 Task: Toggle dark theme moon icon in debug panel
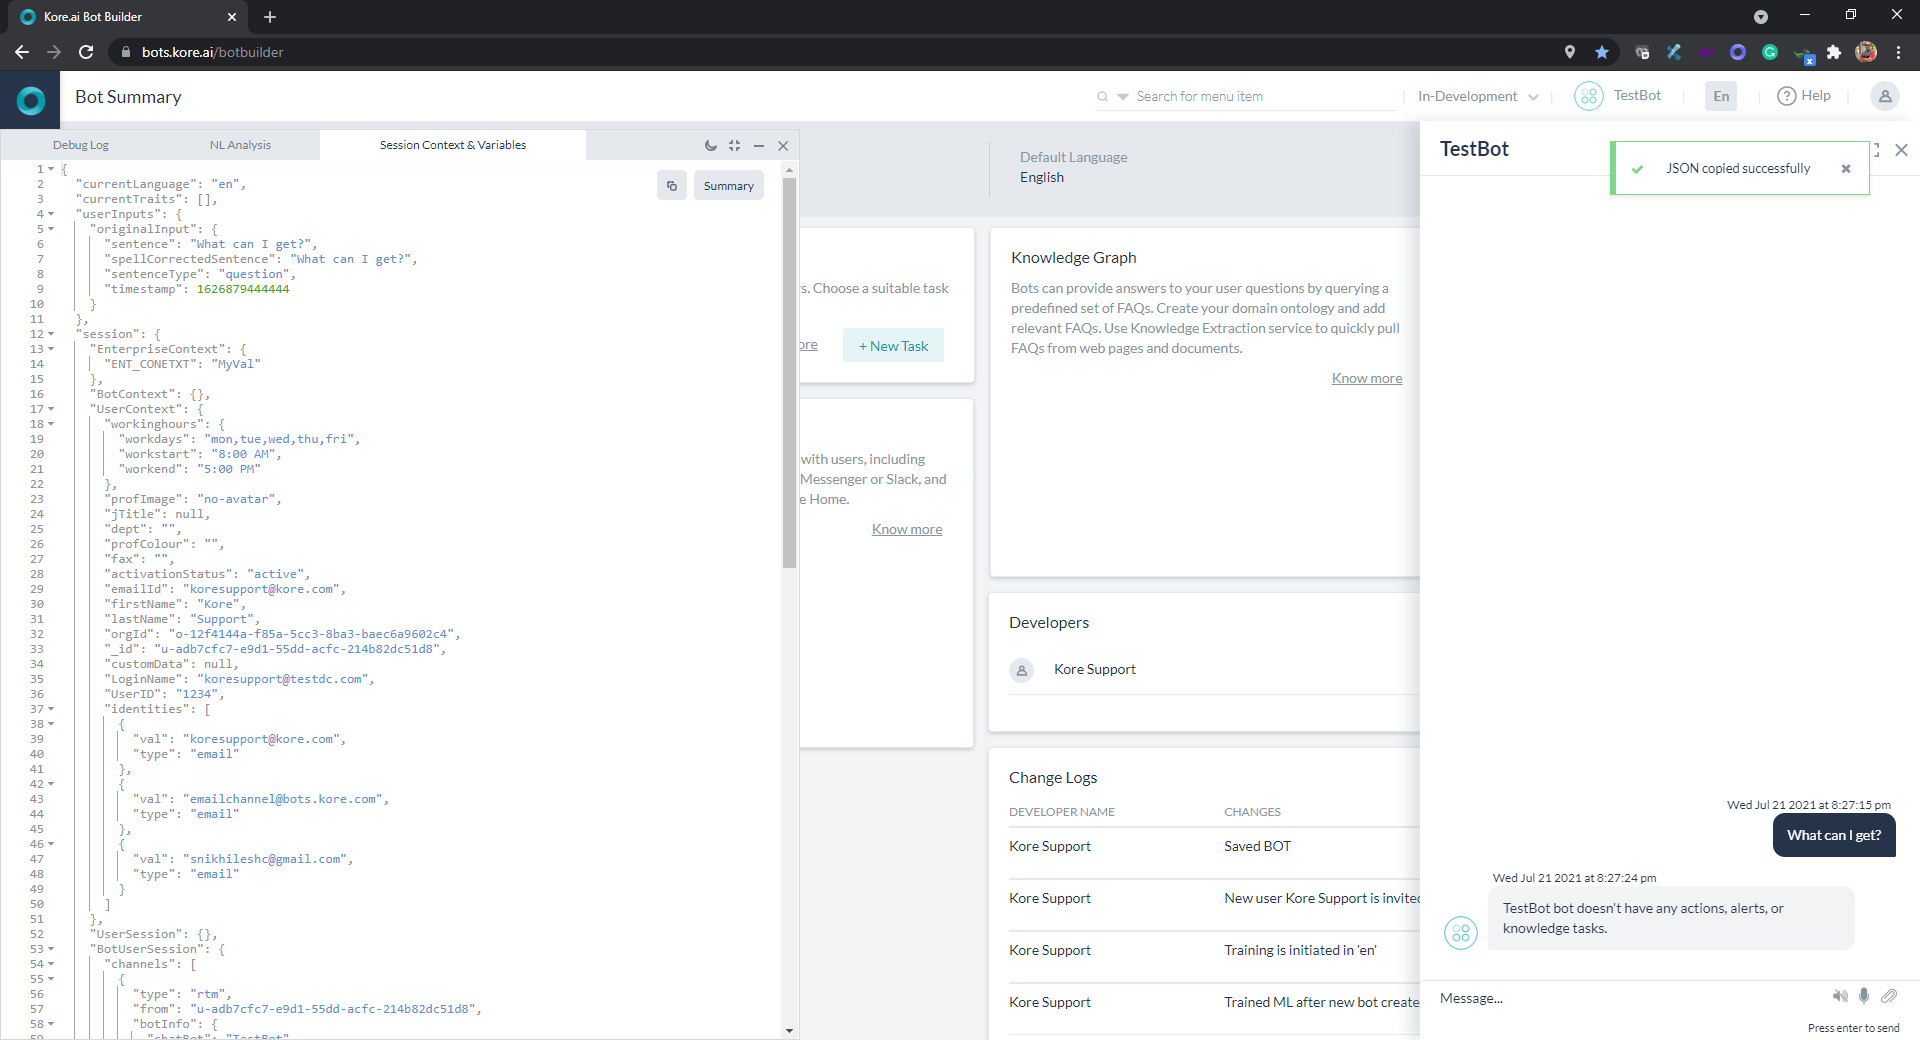[x=710, y=145]
